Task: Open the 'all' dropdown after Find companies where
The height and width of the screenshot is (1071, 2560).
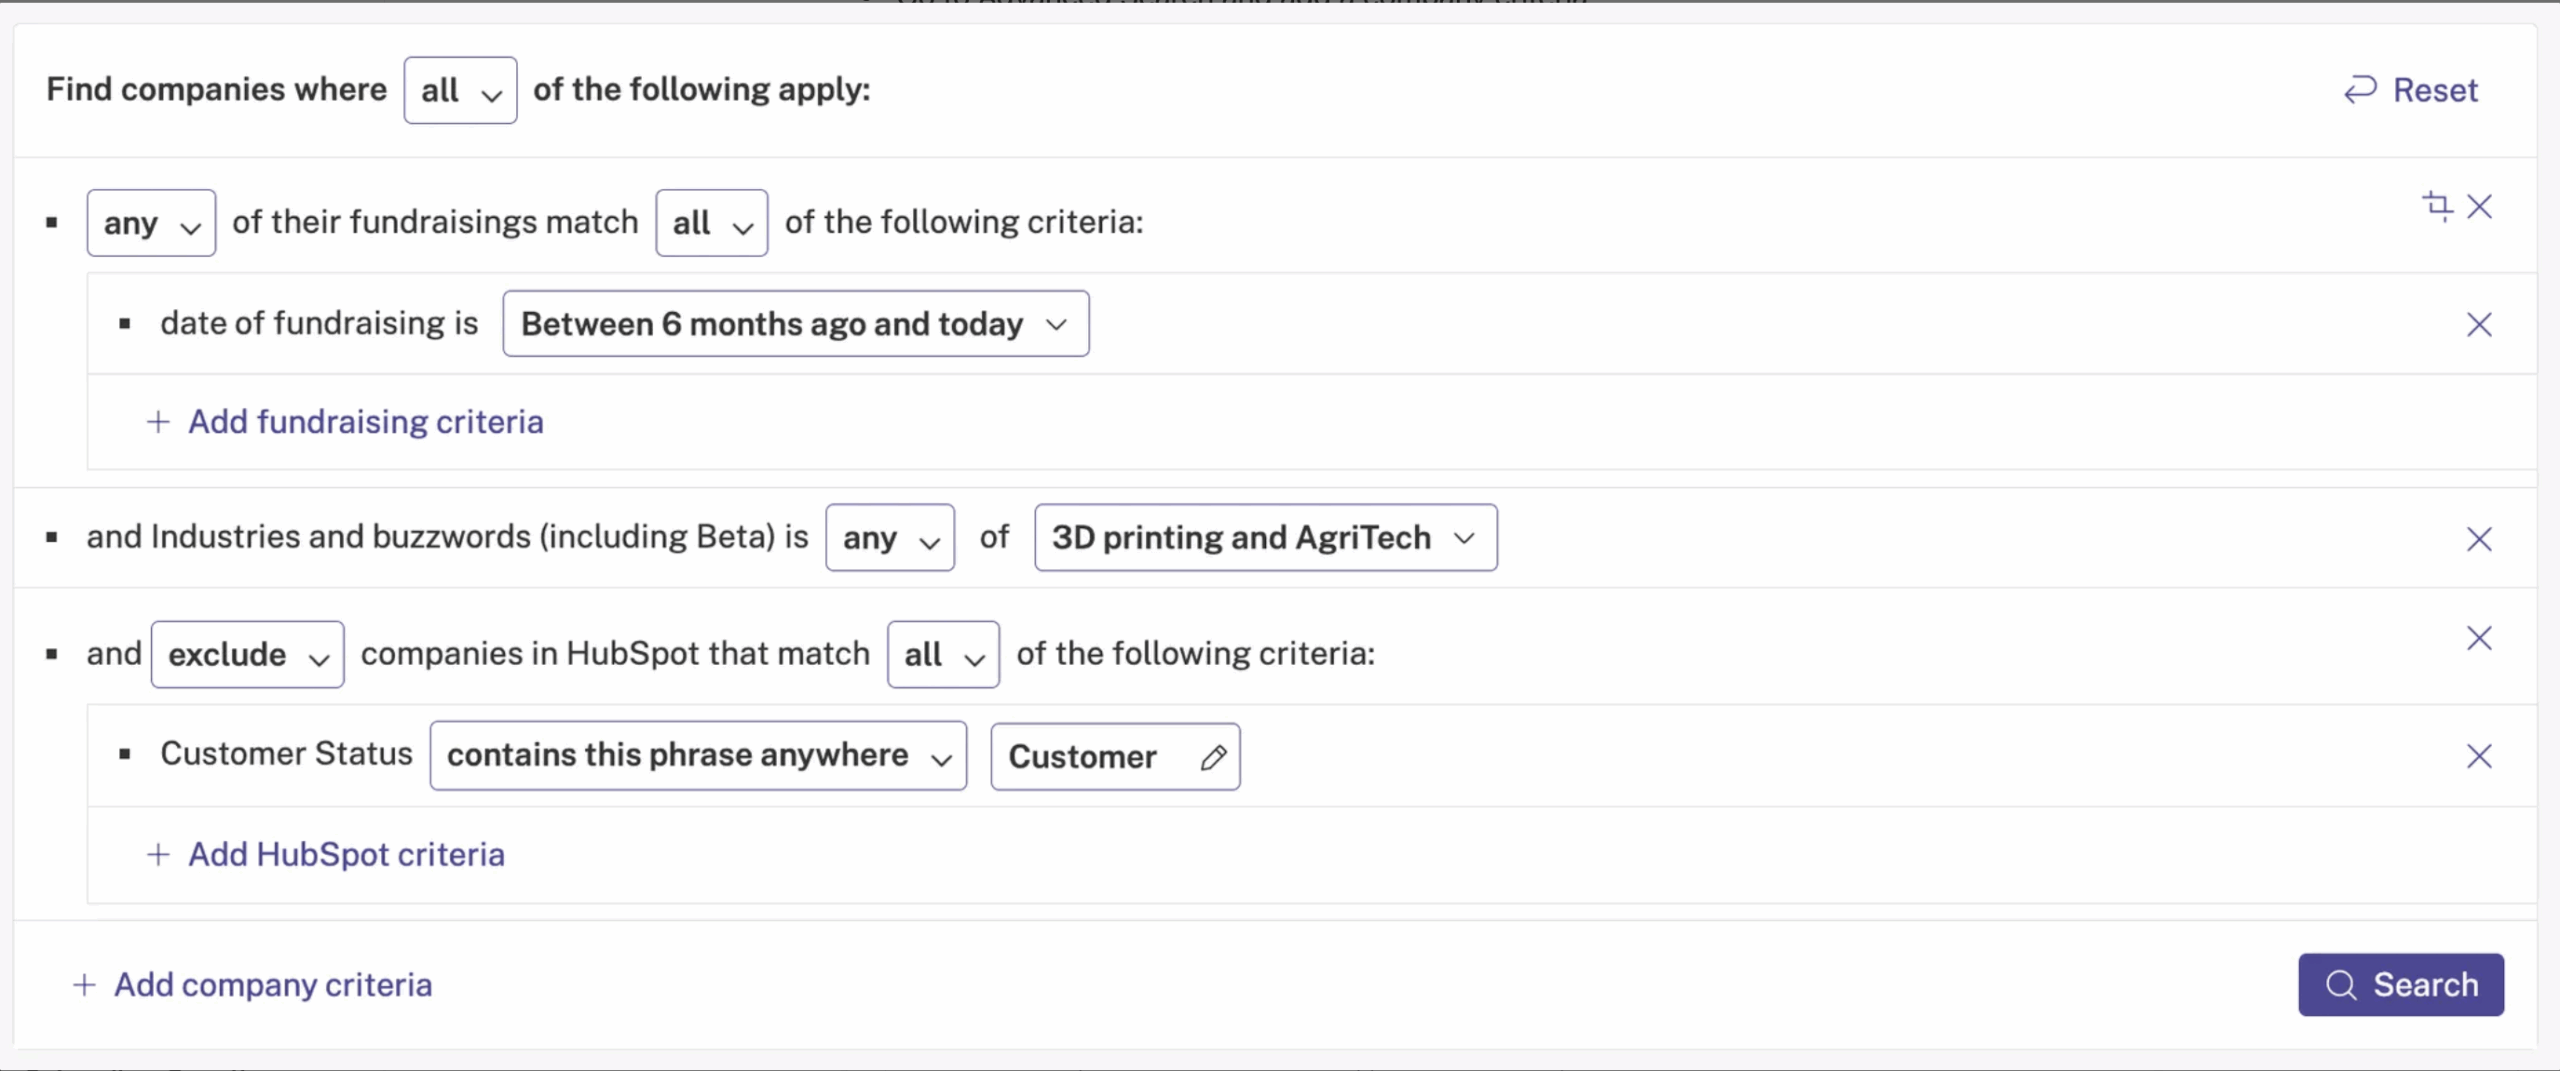Action: coord(460,90)
